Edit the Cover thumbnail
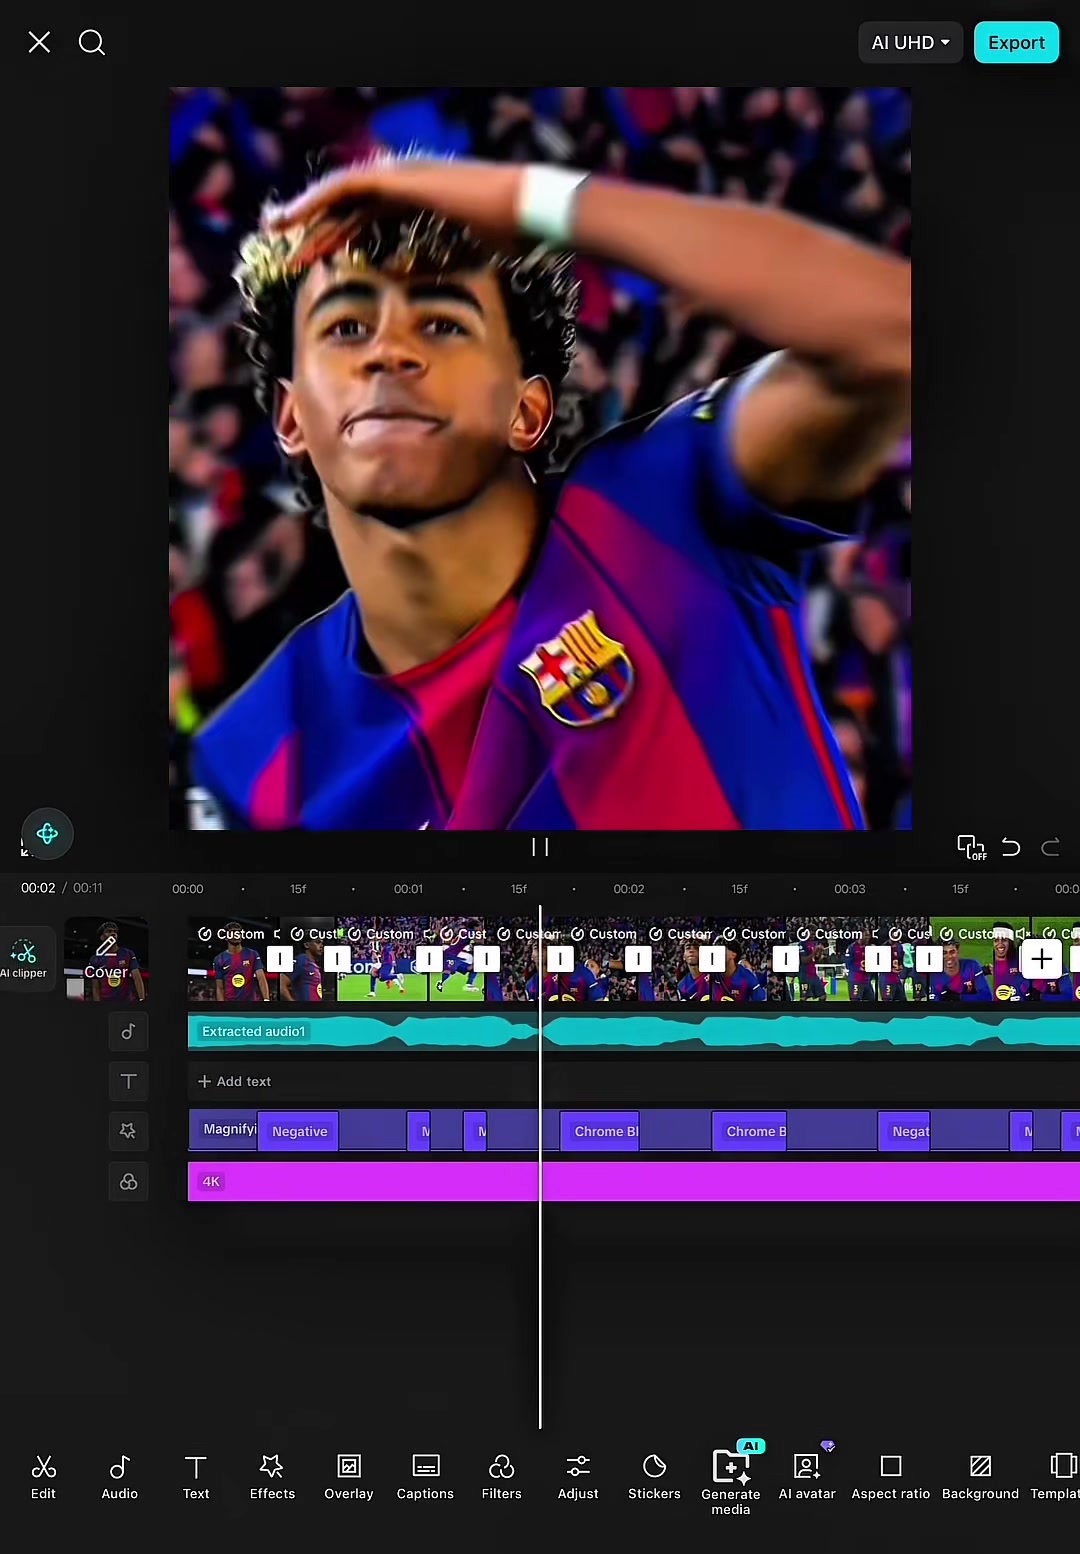Image resolution: width=1080 pixels, height=1554 pixels. click(x=107, y=958)
